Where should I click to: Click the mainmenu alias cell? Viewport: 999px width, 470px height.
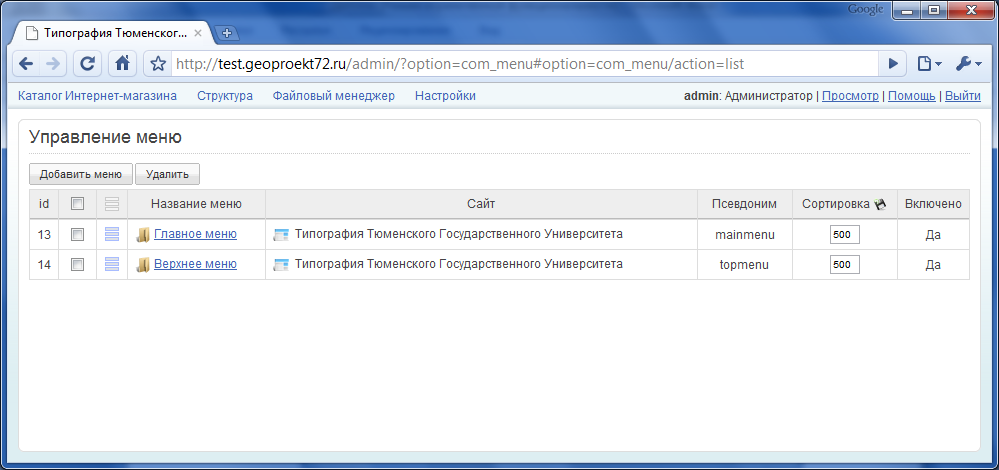(x=745, y=235)
